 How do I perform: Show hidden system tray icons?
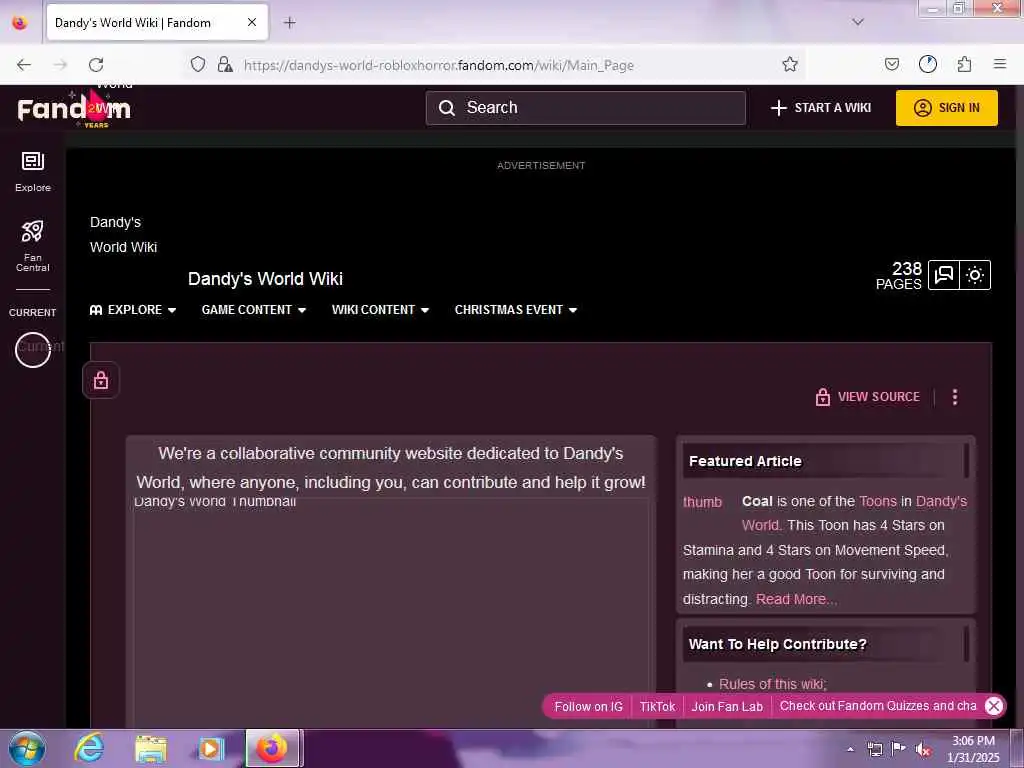point(850,749)
